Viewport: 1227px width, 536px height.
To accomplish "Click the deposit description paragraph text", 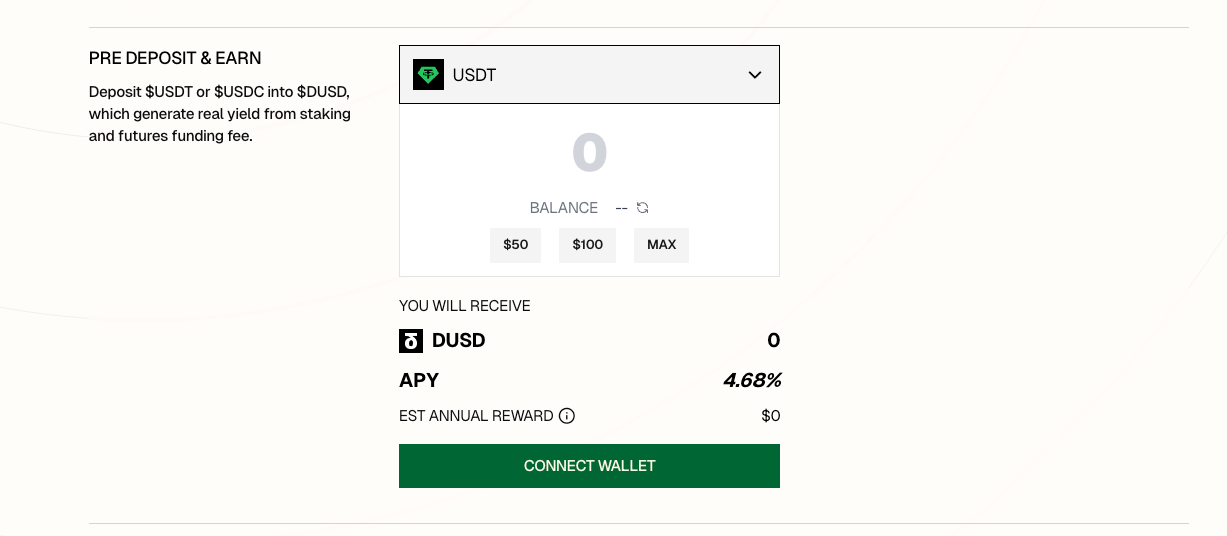I will coord(220,113).
